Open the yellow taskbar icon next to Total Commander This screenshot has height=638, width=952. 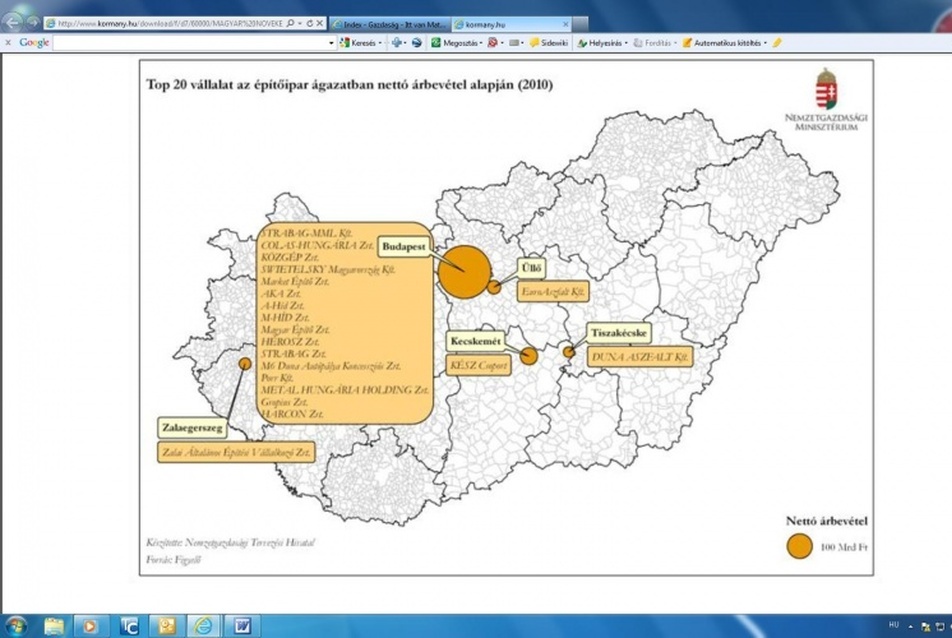point(166,626)
